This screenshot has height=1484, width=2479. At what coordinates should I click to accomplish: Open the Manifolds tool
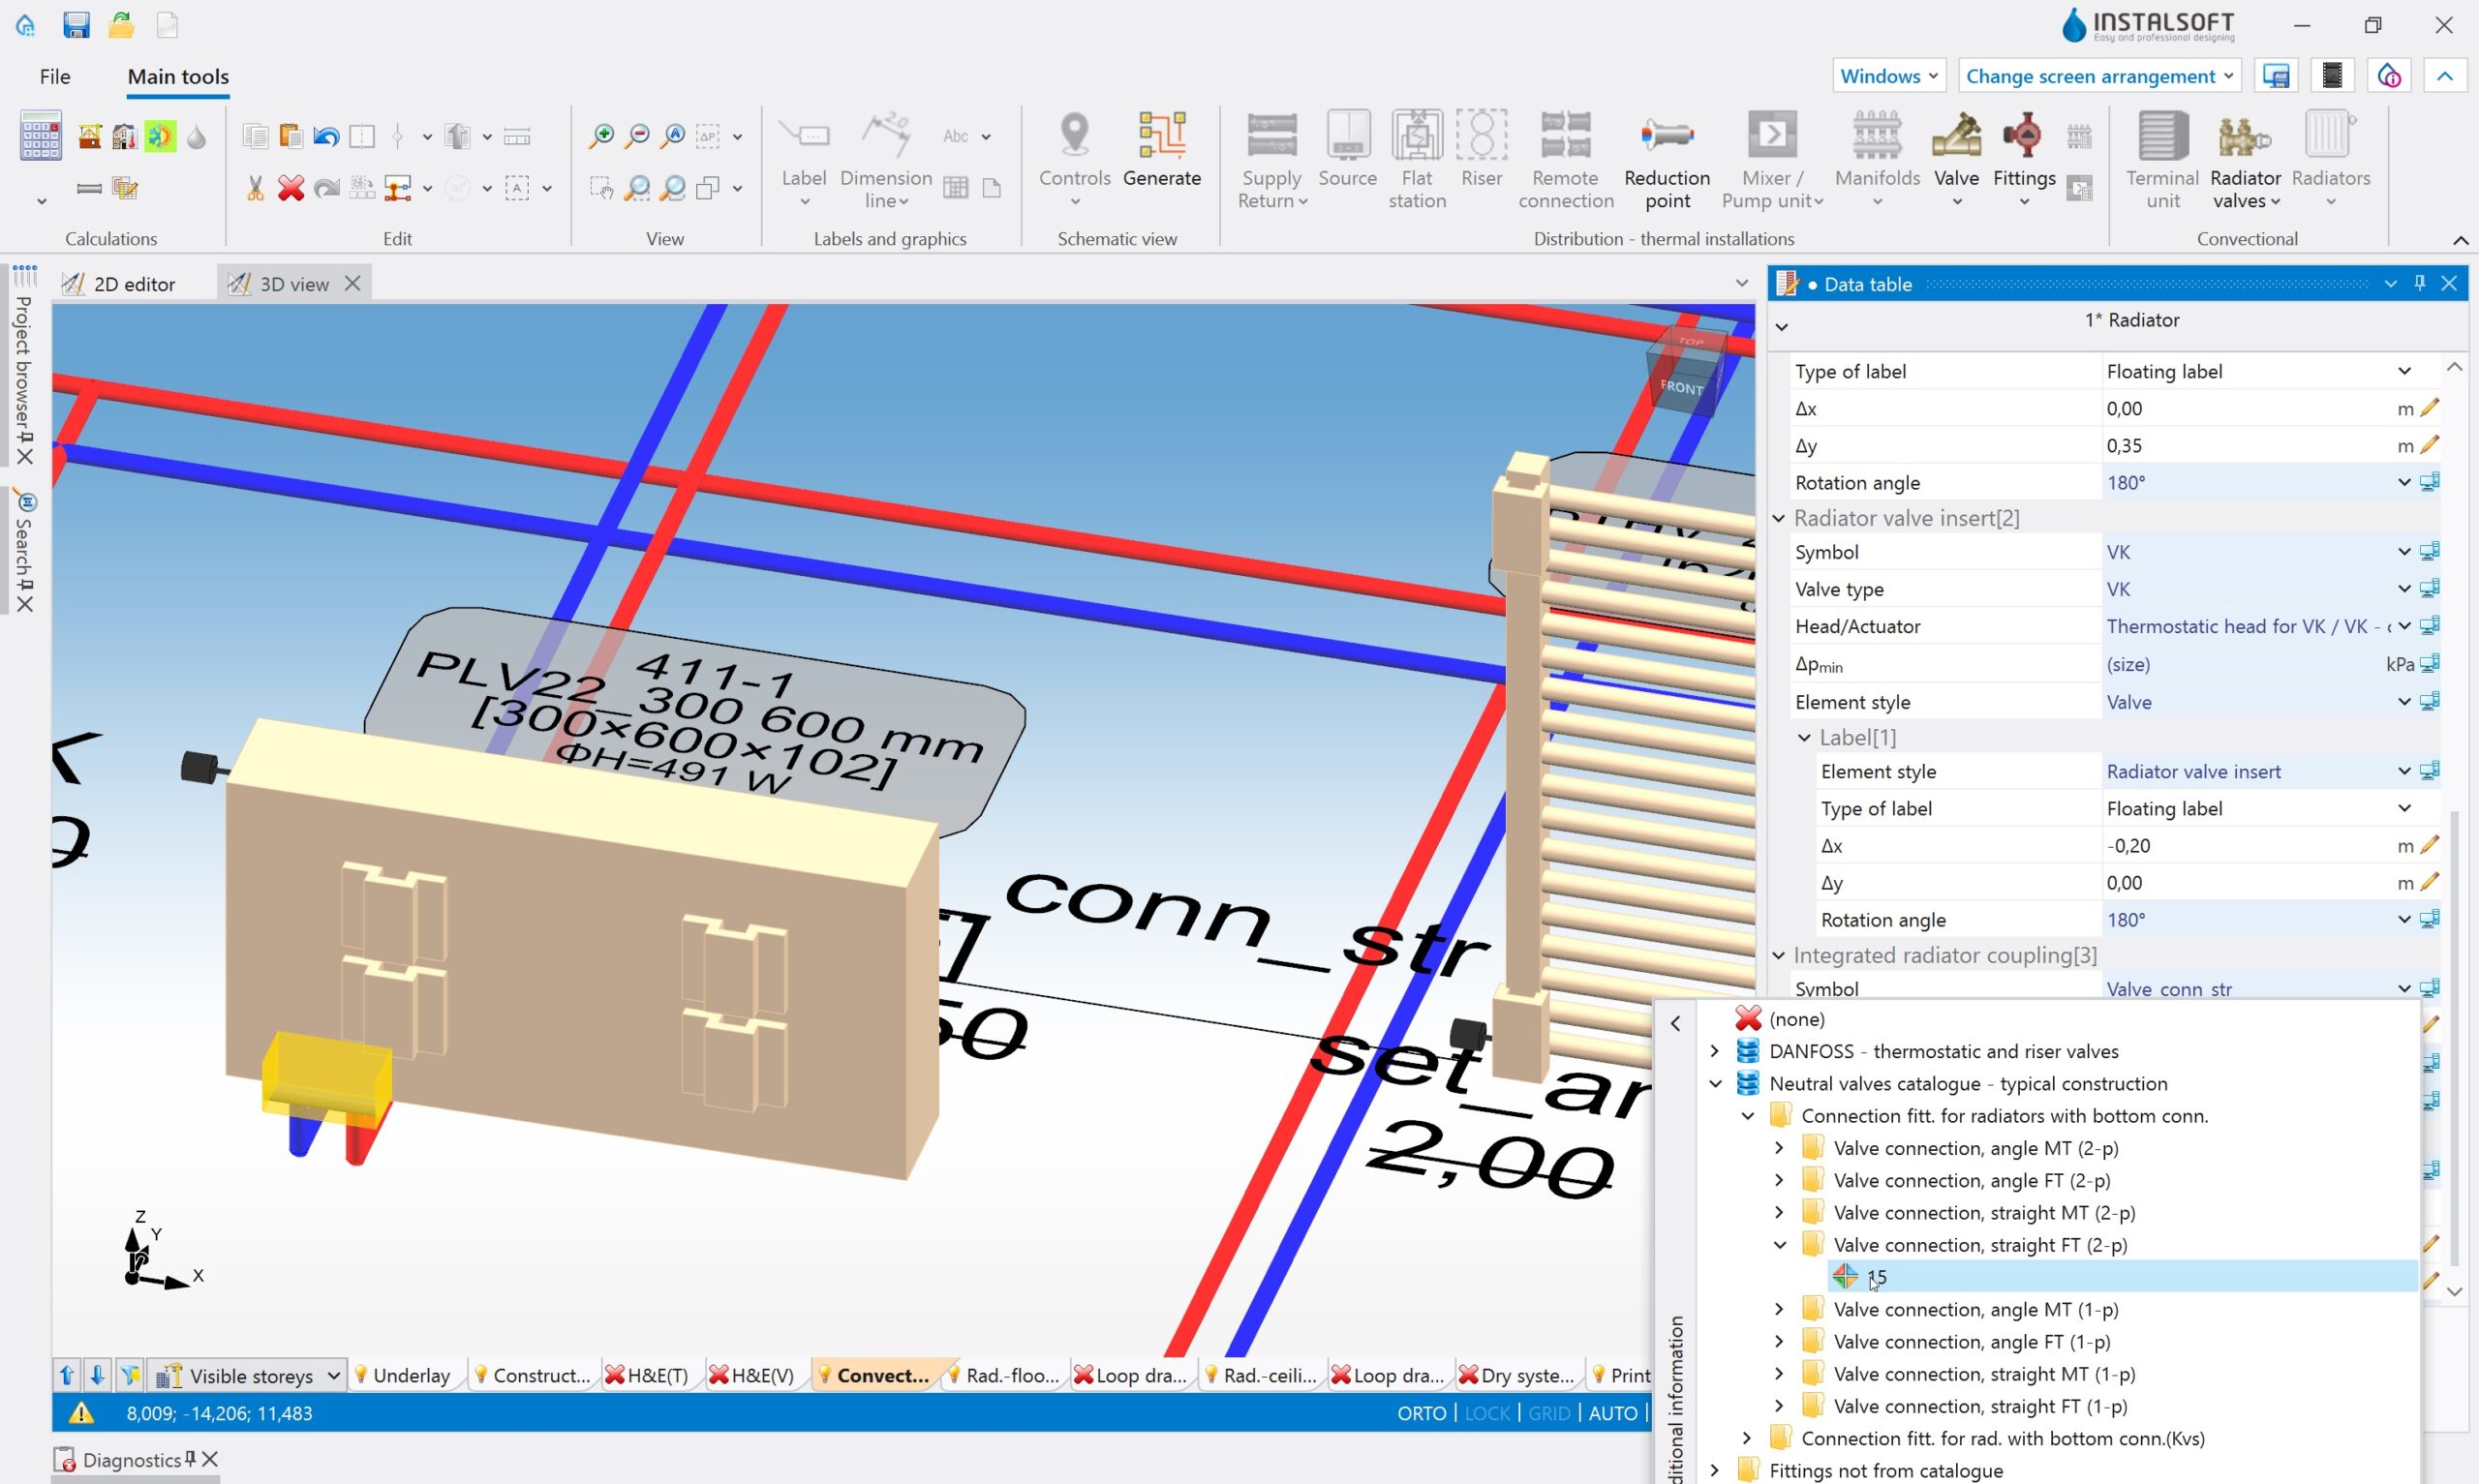point(1877,160)
